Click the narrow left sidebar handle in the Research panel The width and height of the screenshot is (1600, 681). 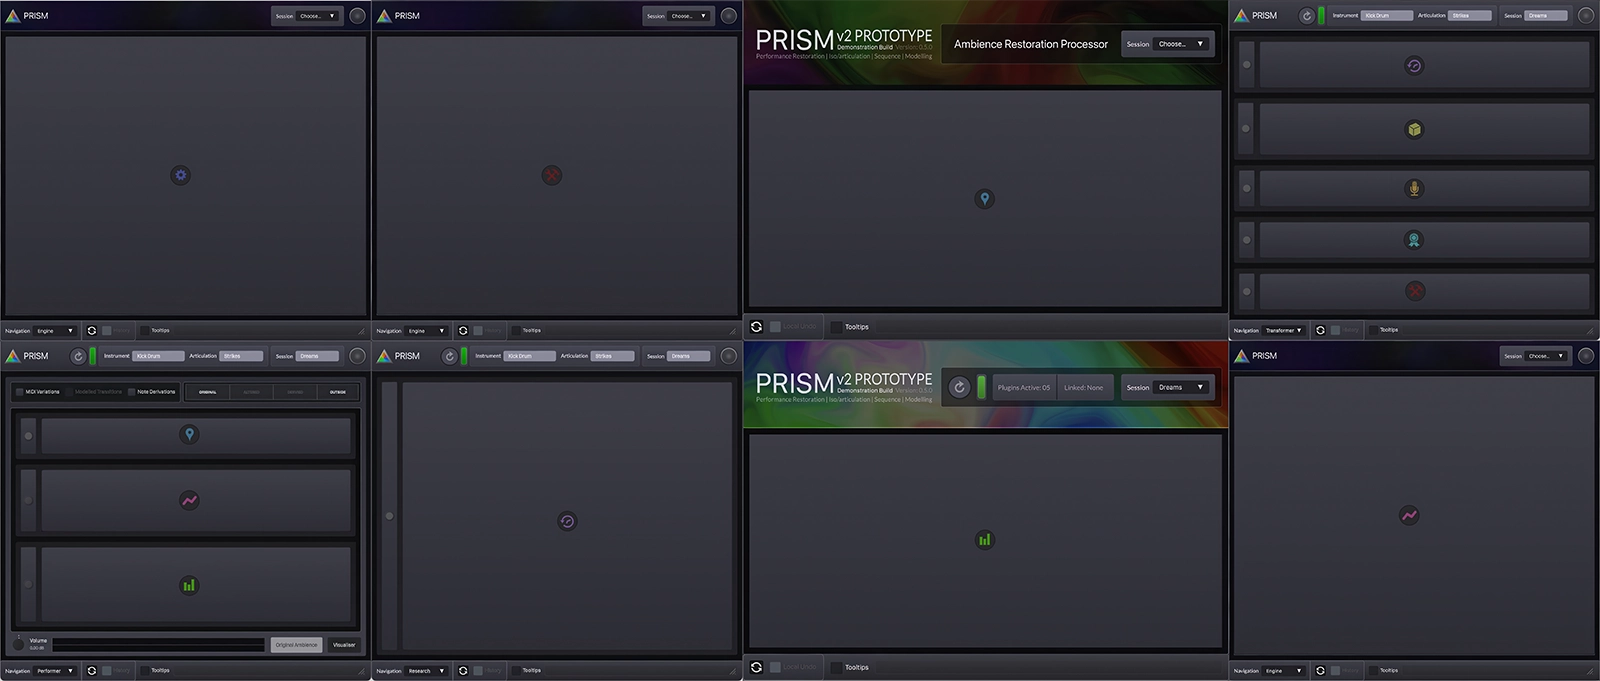click(x=389, y=516)
